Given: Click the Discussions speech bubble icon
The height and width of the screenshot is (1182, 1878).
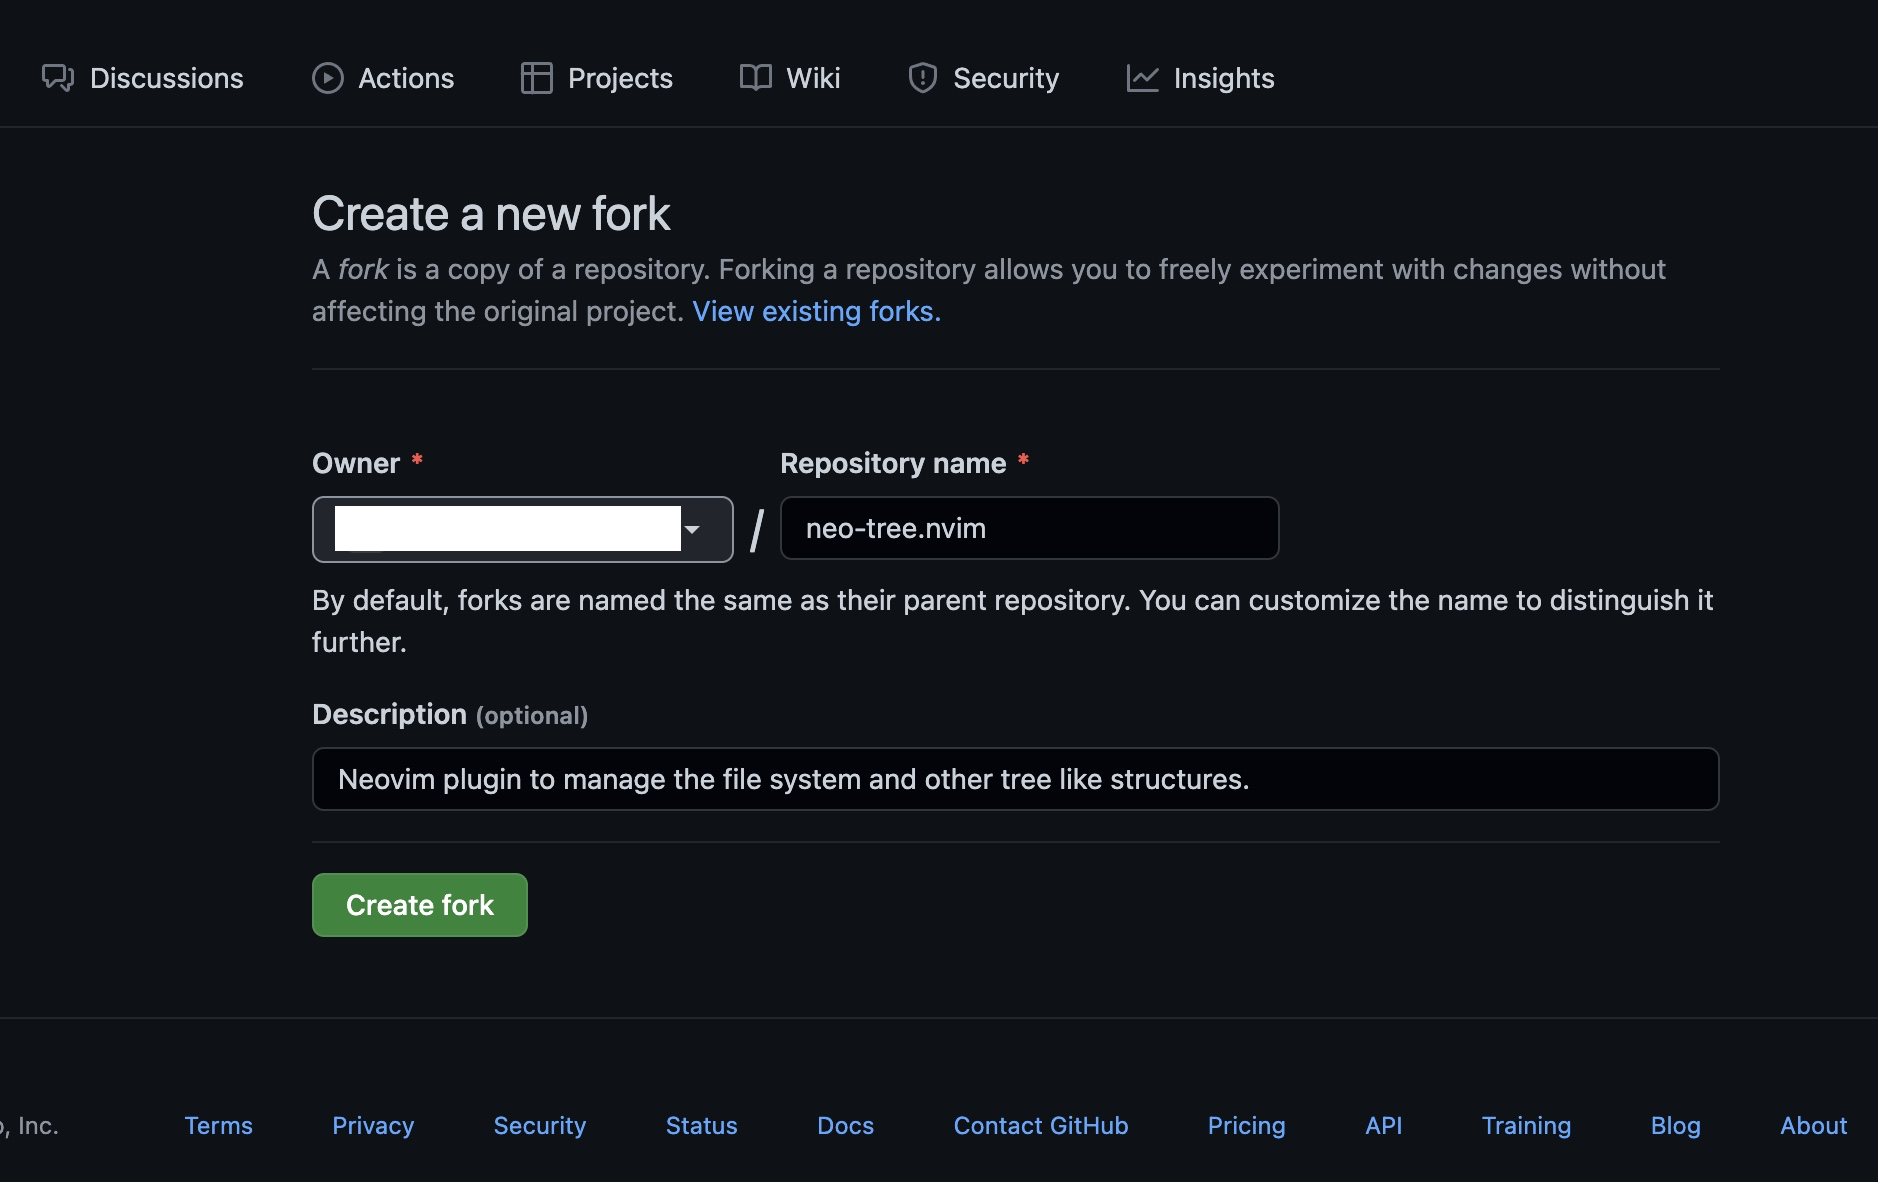Looking at the screenshot, I should (58, 78).
